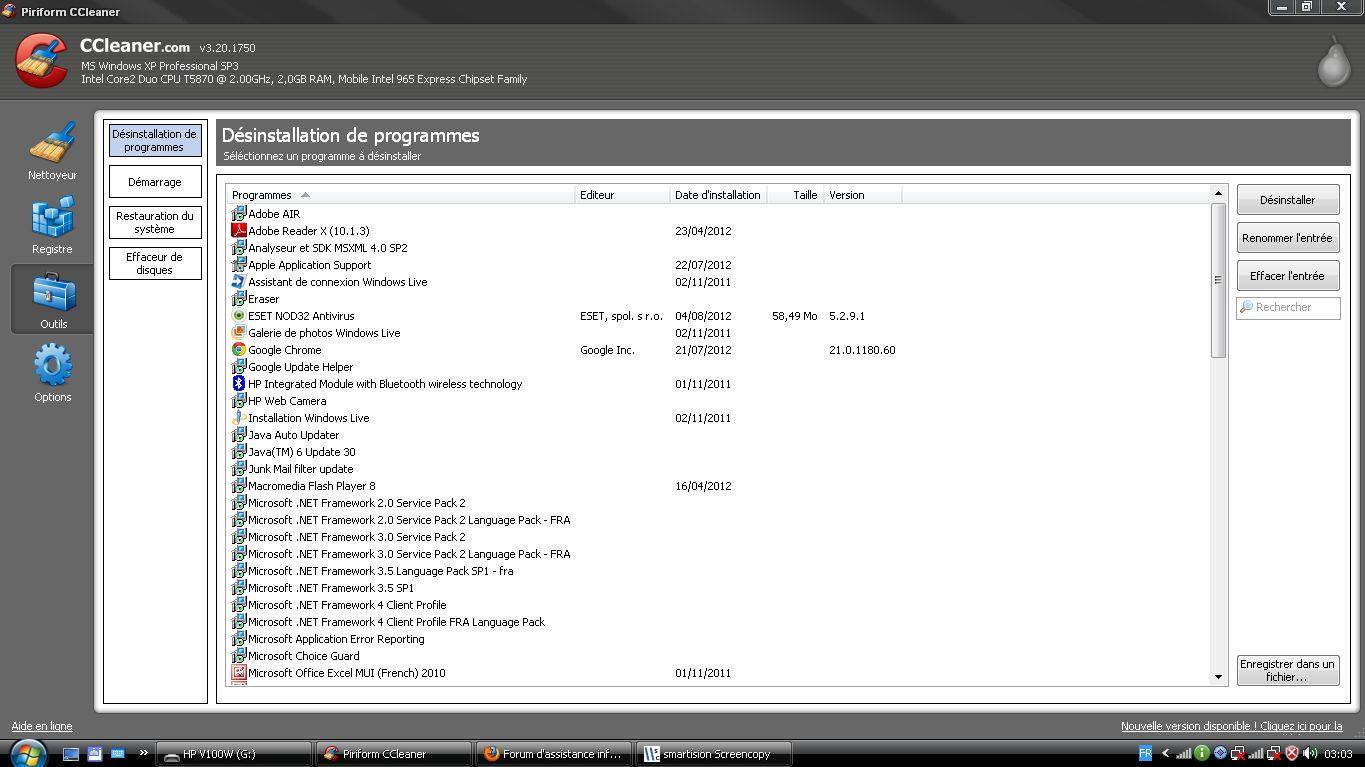Switch to smartision Screencopy taskbar button
Image resolution: width=1365 pixels, height=767 pixels.
(x=714, y=754)
